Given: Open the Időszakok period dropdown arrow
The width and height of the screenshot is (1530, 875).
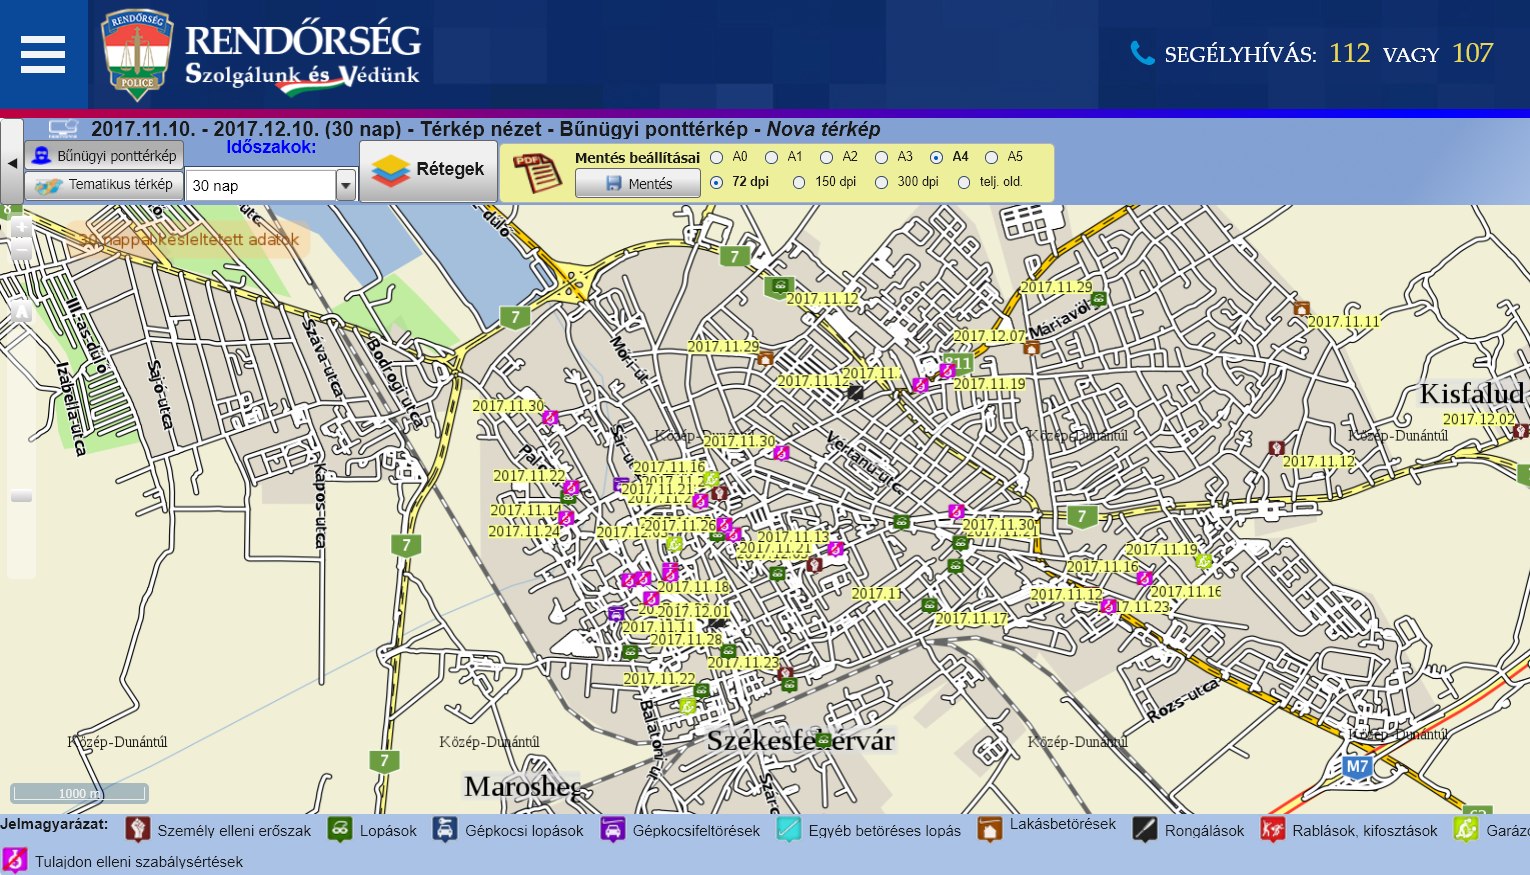Looking at the screenshot, I should 346,185.
